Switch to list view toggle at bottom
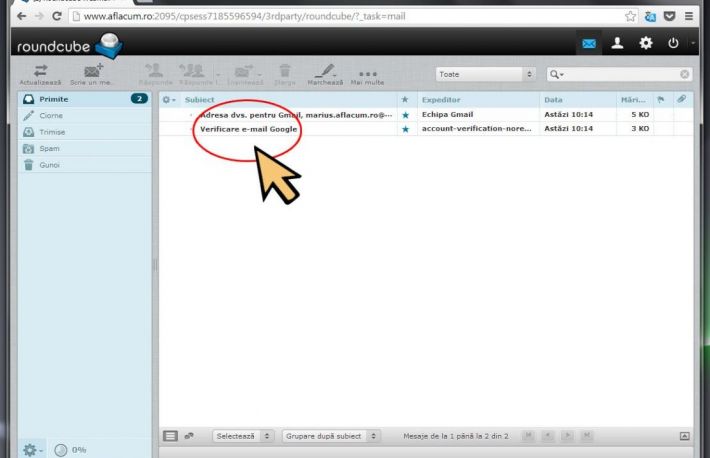 170,436
